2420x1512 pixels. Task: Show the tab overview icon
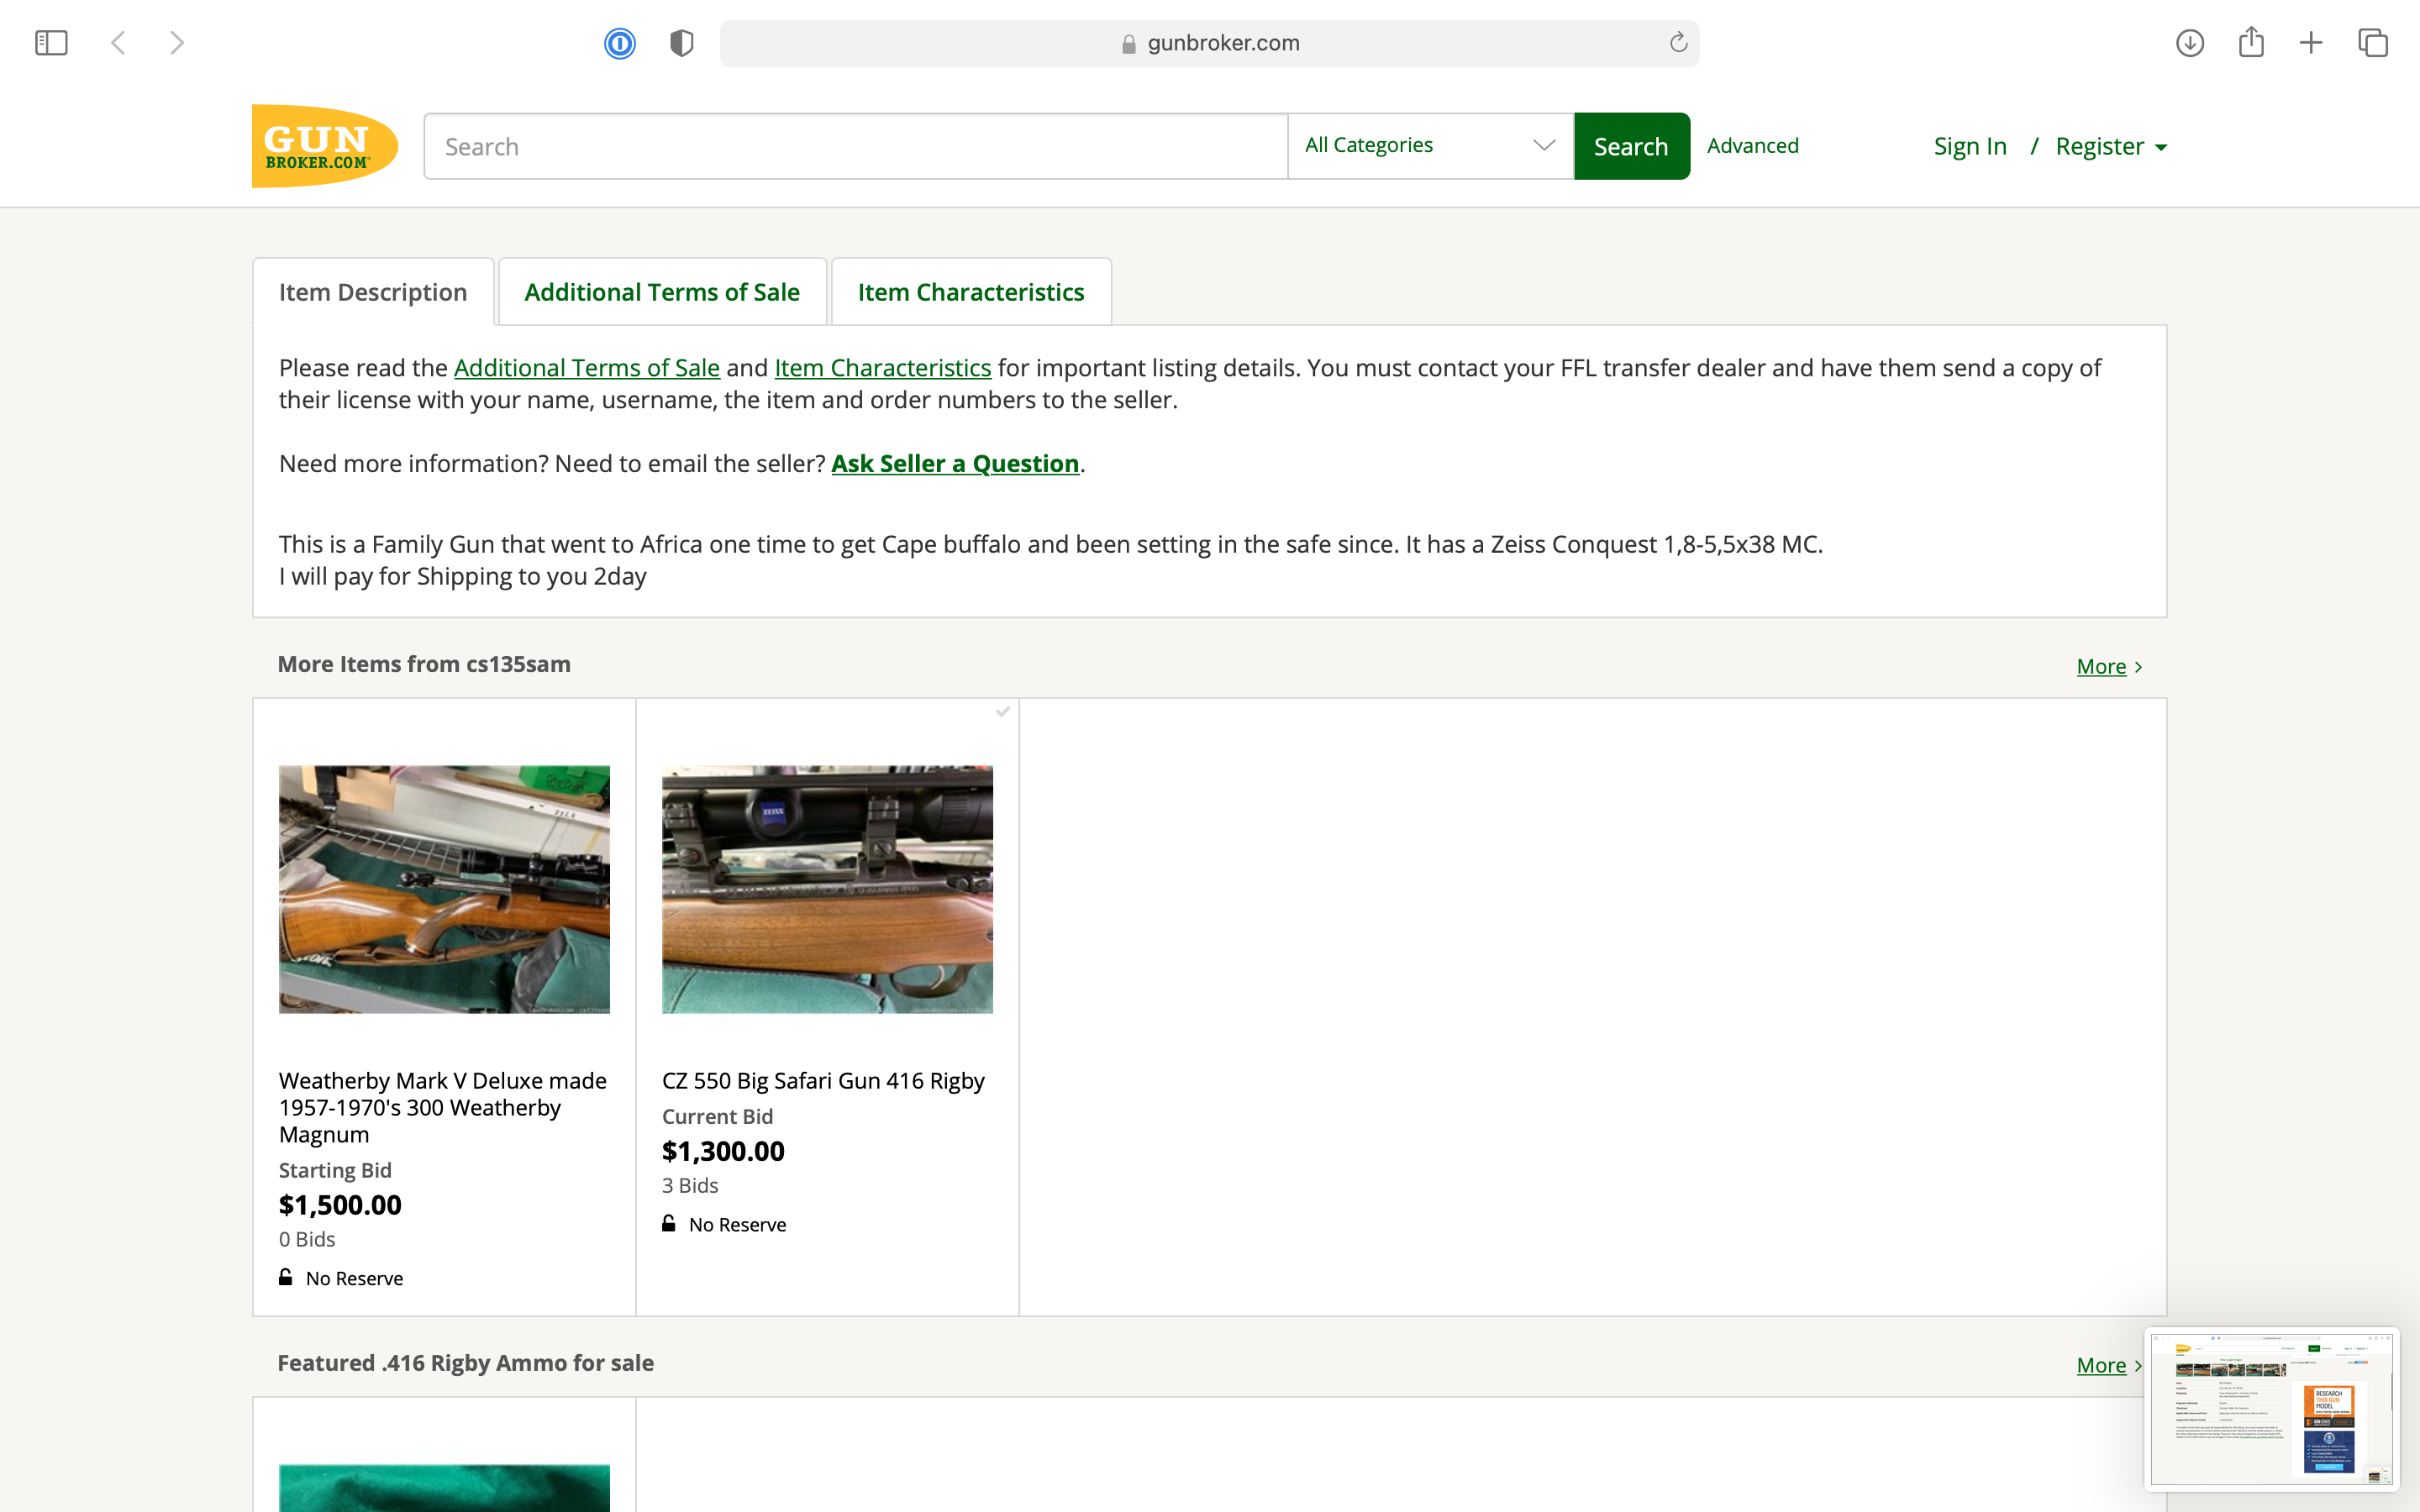pyautogui.click(x=2373, y=43)
